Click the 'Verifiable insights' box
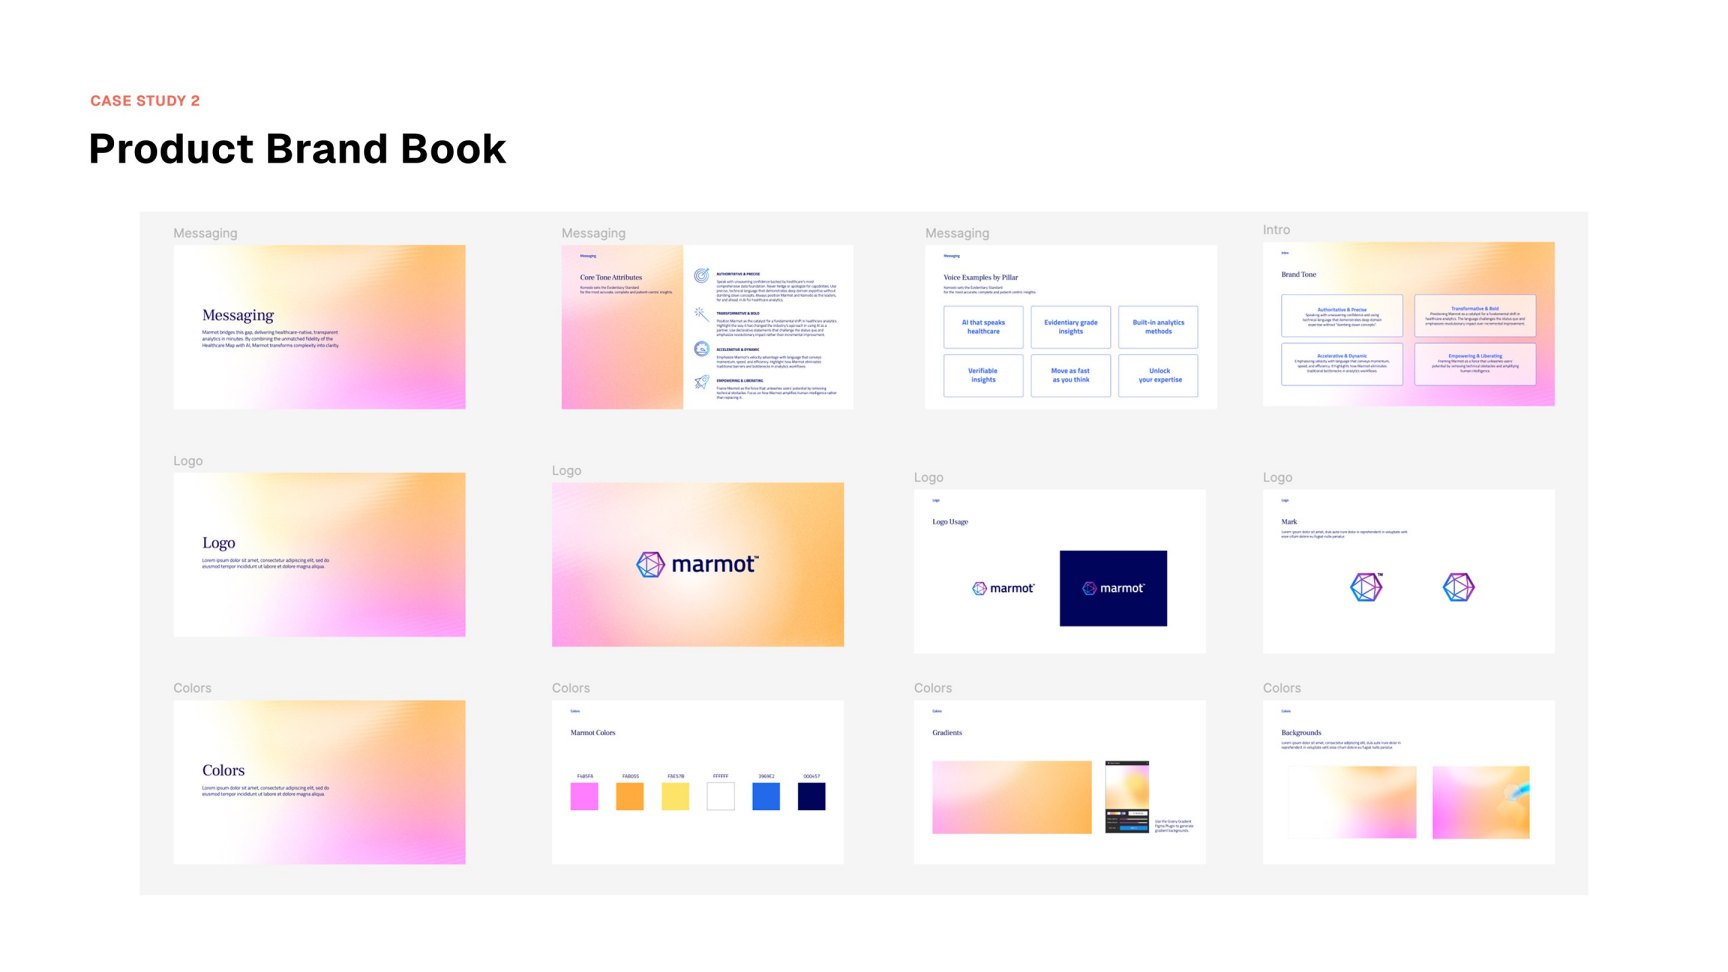The height and width of the screenshot is (972, 1728). [983, 375]
